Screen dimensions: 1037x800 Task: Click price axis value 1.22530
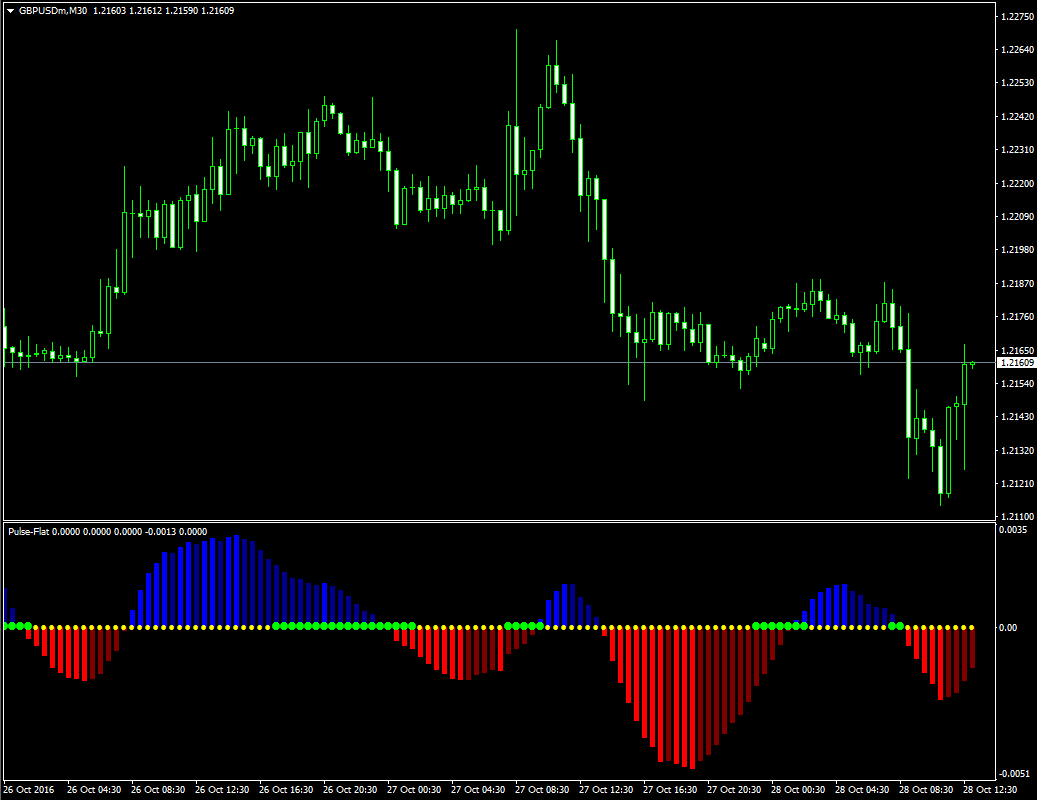click(x=1017, y=83)
